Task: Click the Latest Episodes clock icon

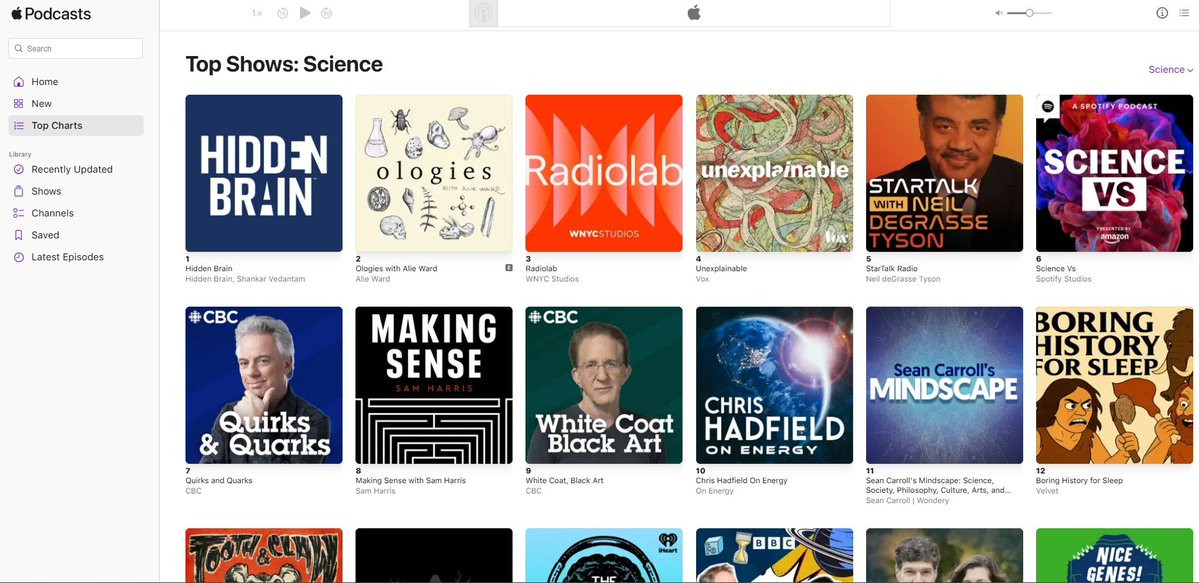Action: 18,257
